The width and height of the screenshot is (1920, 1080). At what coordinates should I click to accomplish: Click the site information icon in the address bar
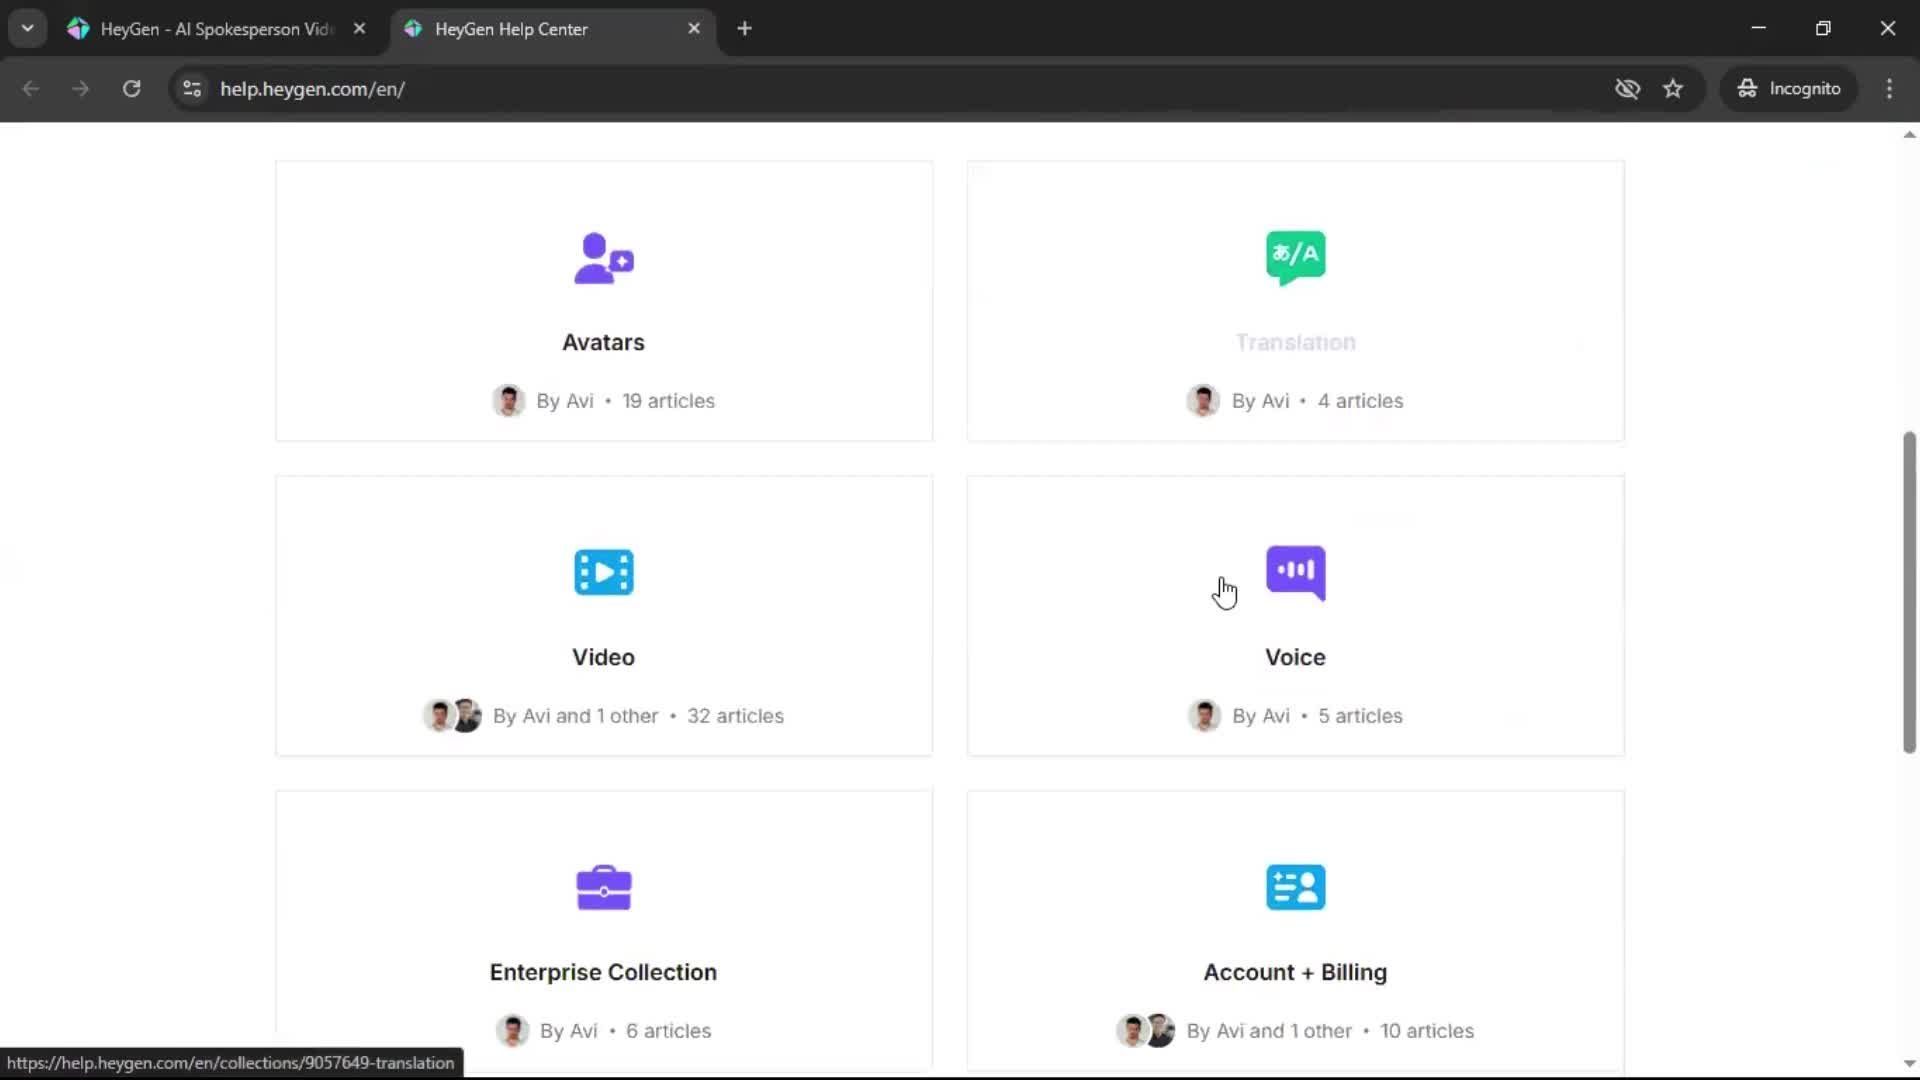192,89
